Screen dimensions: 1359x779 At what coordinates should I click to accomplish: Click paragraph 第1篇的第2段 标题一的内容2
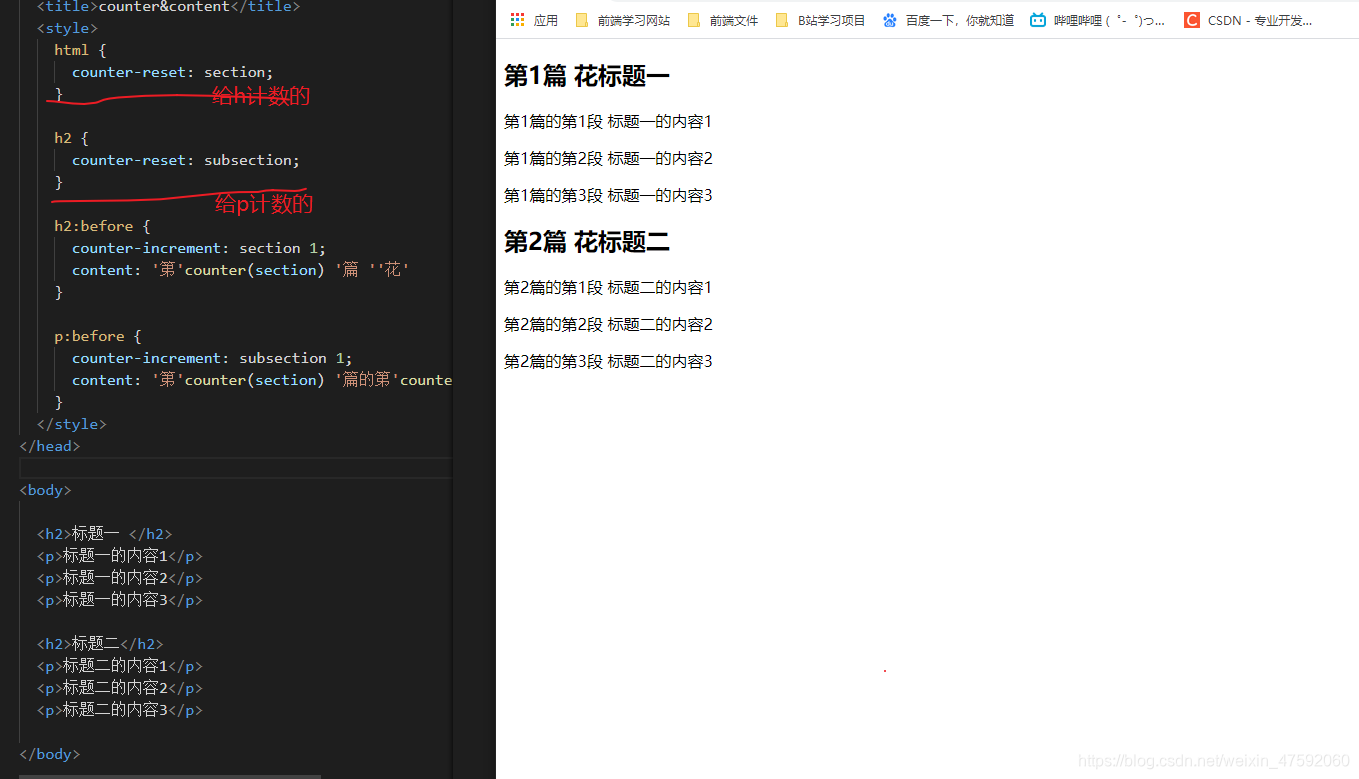click(608, 159)
